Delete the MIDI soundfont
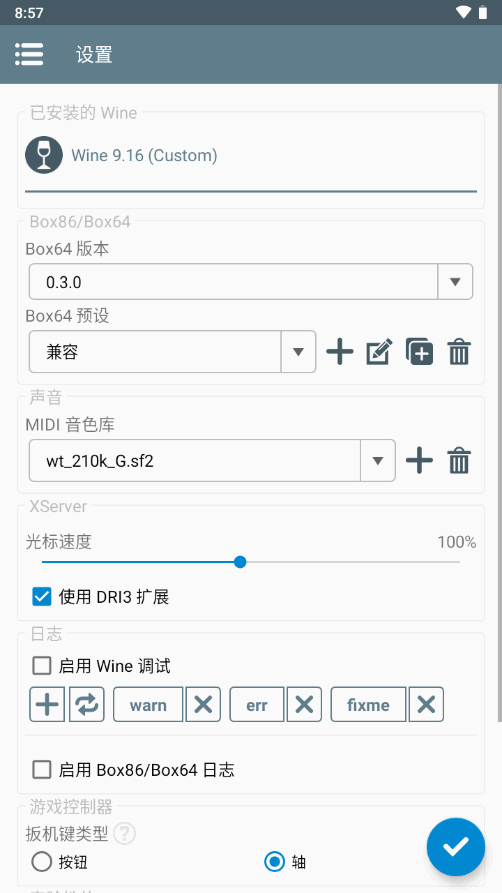The height and width of the screenshot is (893, 502). click(459, 460)
